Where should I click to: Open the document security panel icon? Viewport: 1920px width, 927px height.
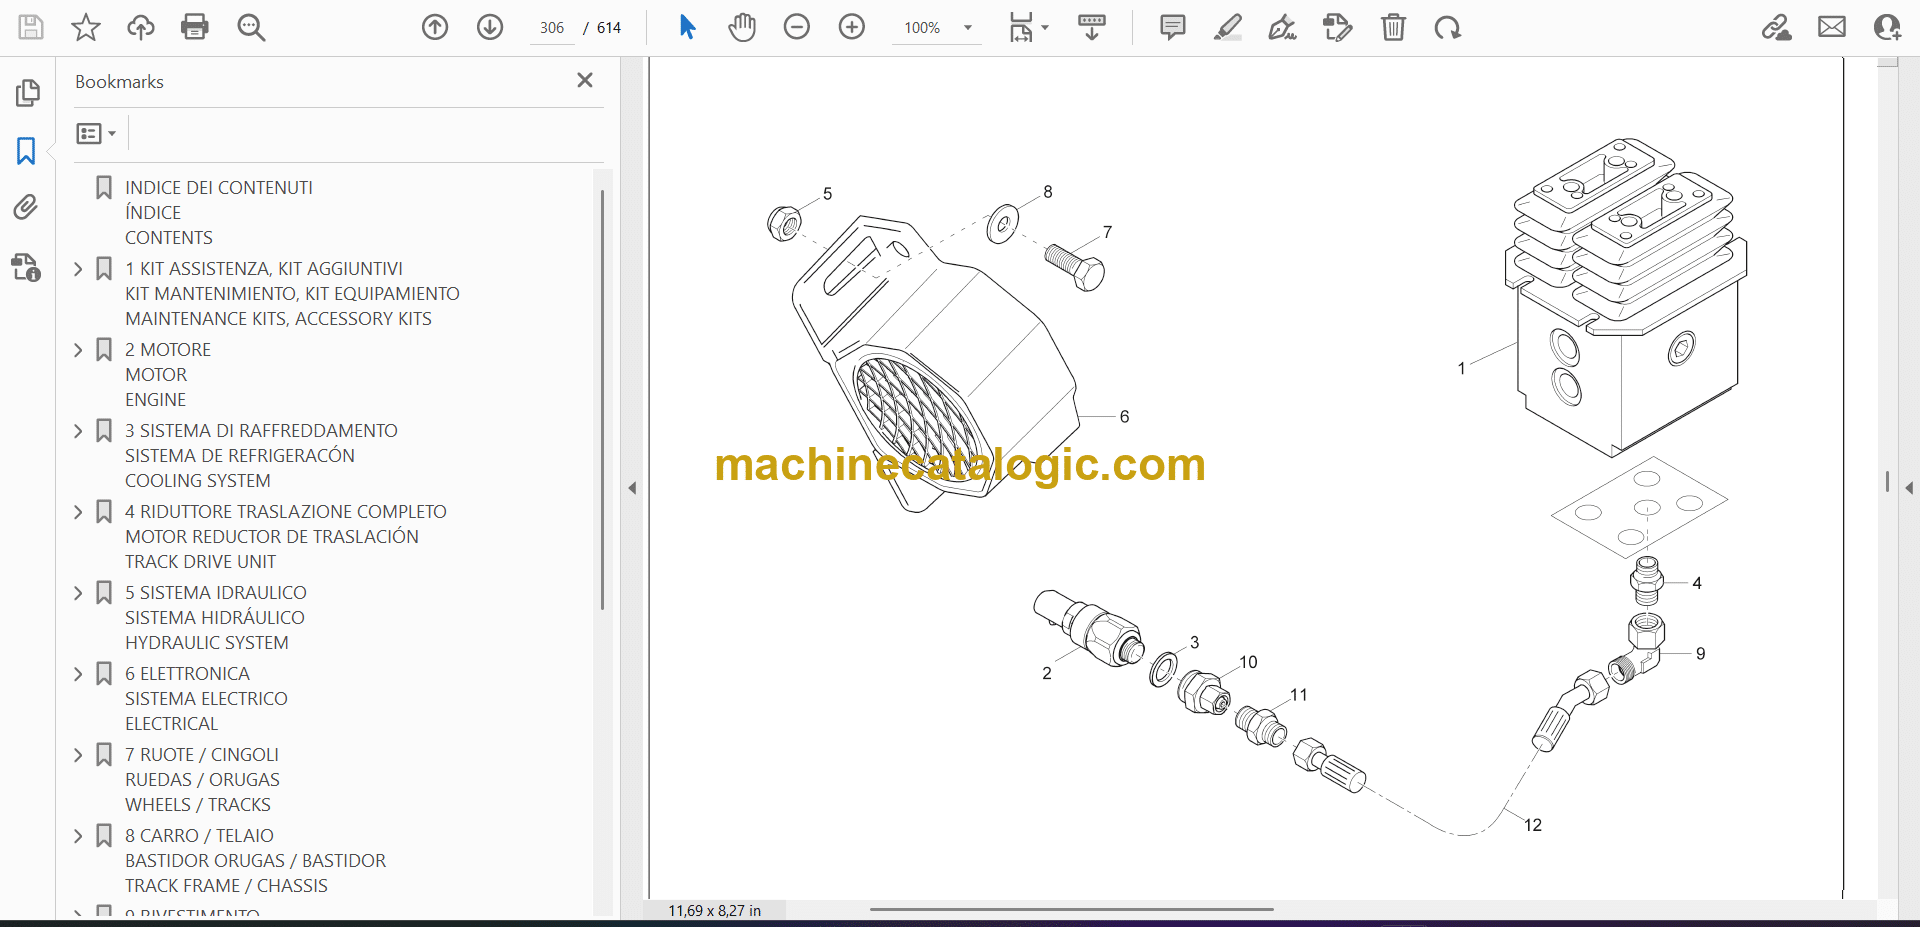[x=26, y=267]
